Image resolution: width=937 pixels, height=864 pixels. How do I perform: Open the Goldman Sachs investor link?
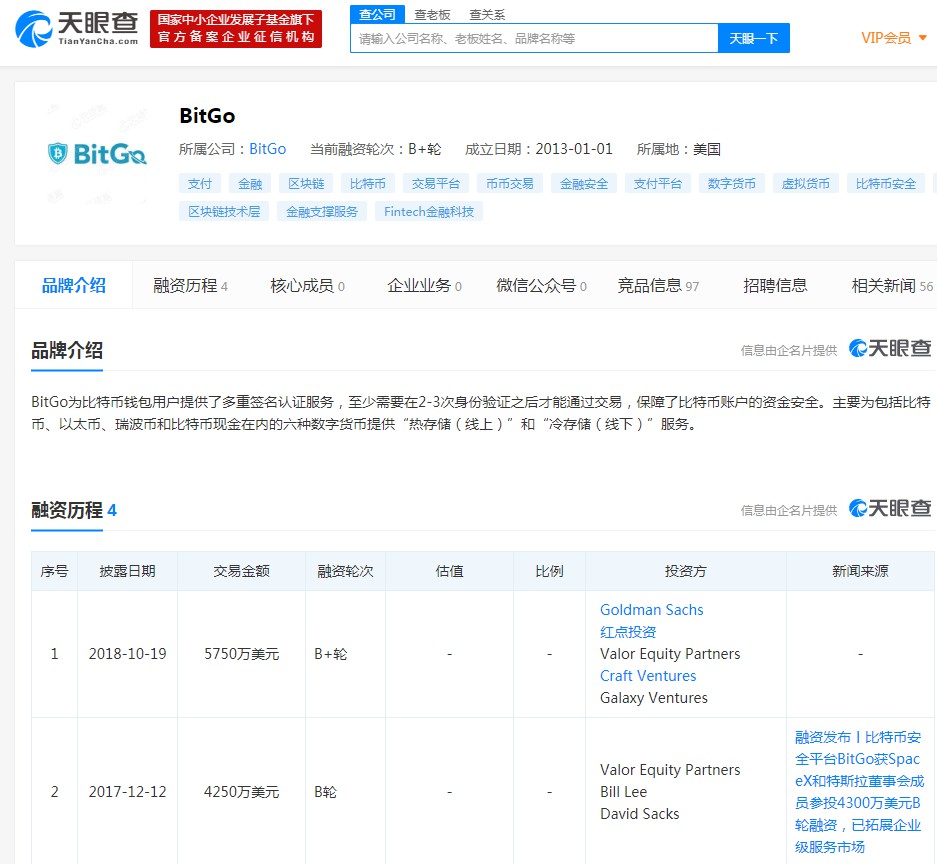[651, 609]
